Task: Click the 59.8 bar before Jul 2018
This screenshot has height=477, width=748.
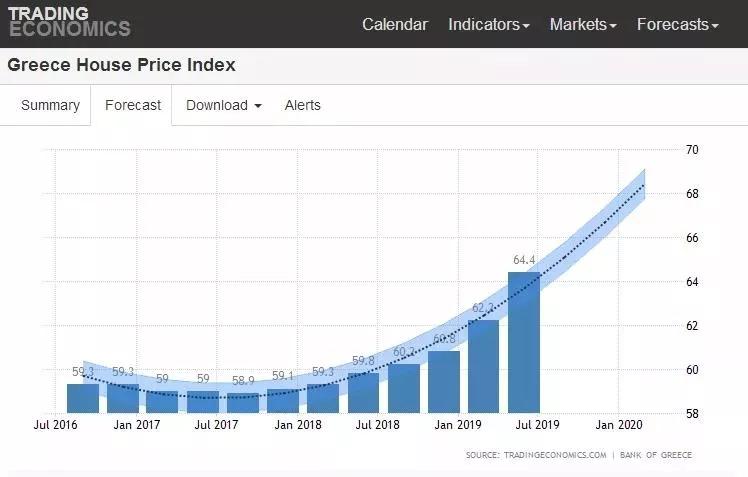Action: [364, 393]
